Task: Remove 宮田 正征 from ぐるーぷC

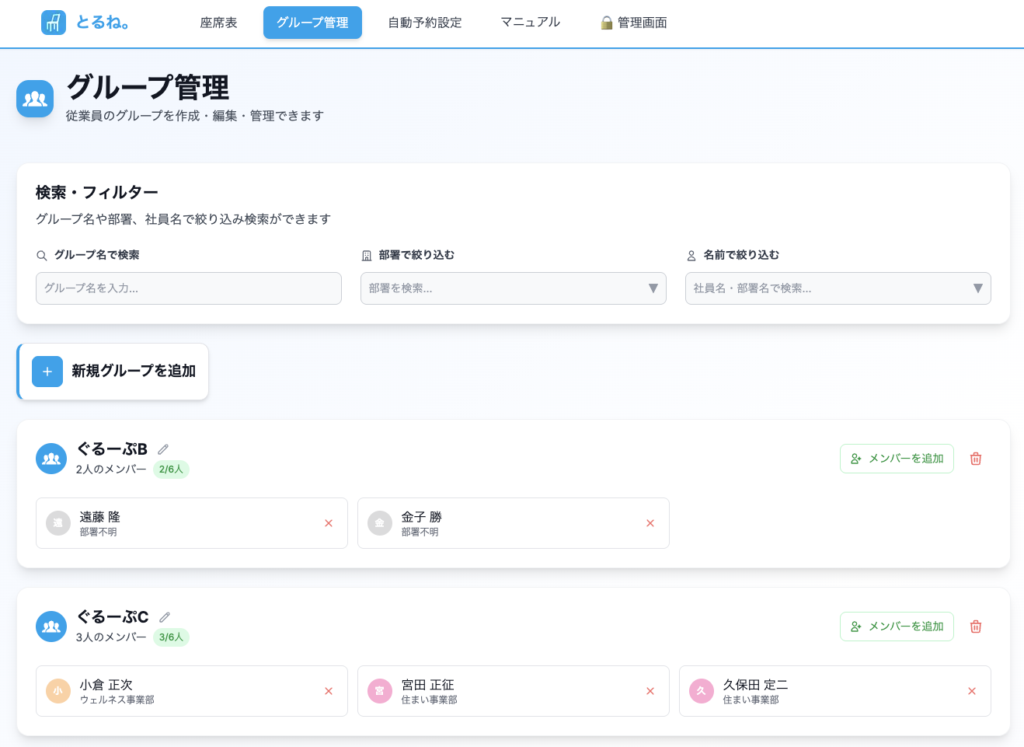Action: pos(650,691)
